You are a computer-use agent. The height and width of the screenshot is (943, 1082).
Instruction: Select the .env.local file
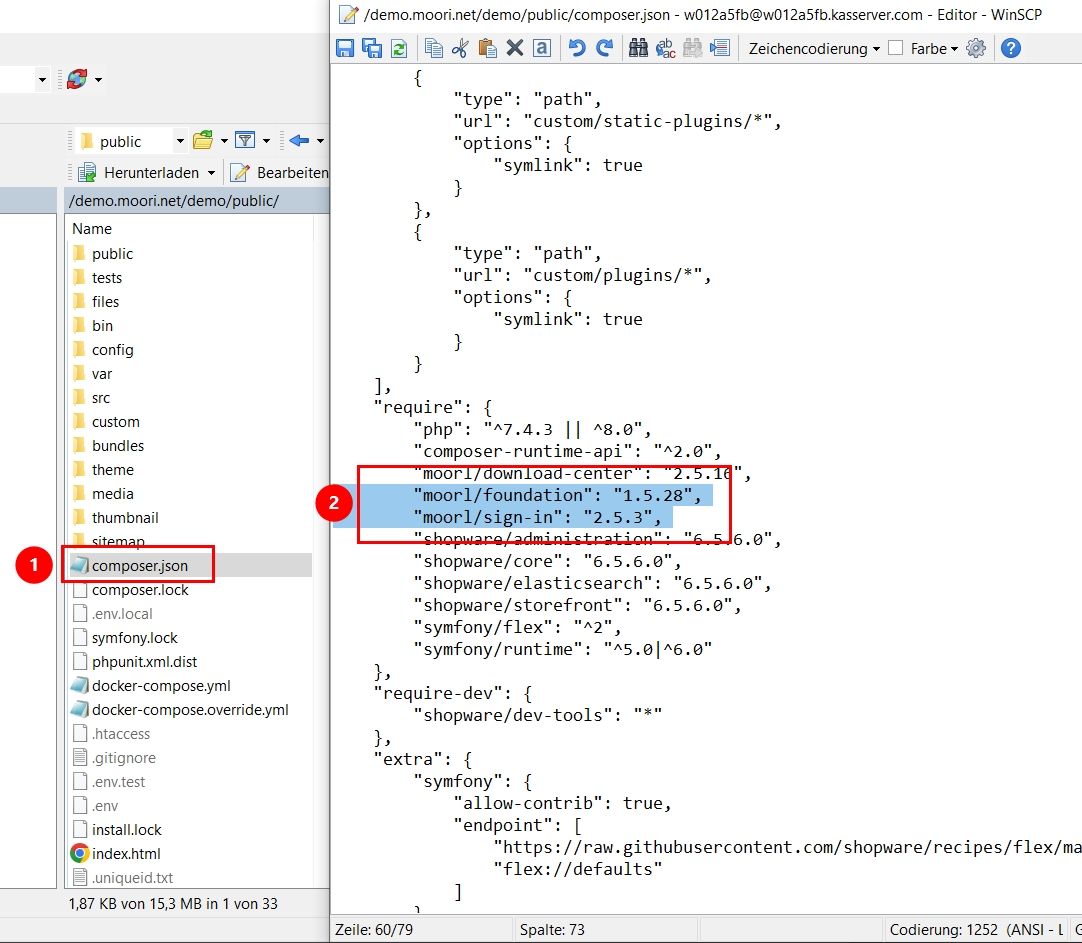click(x=121, y=613)
